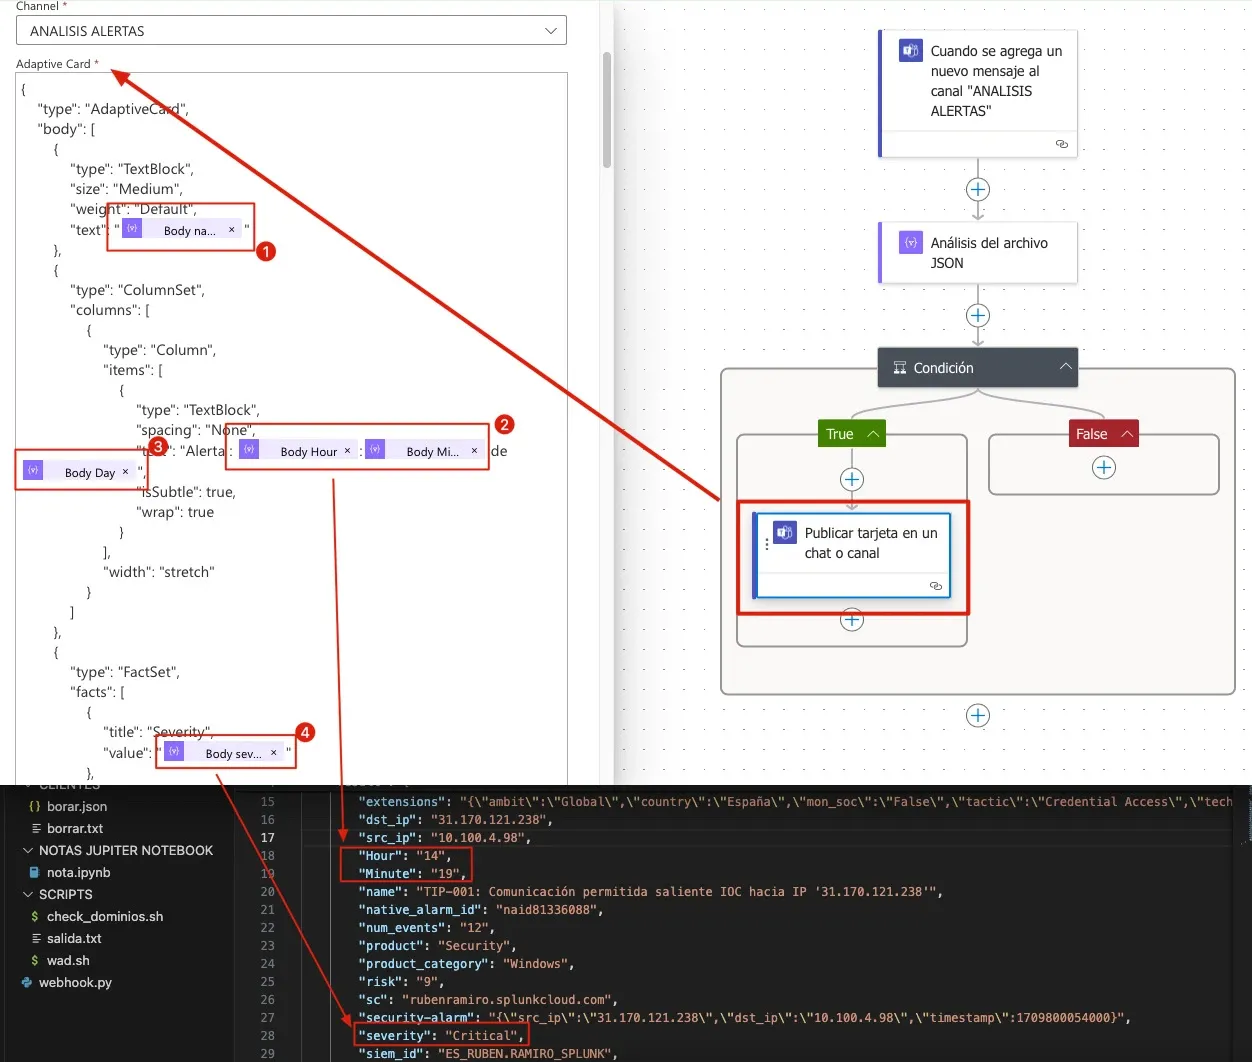Screen dimensions: 1252x1062
Task: Click the webhook.py Python file icon
Action: click(x=27, y=982)
